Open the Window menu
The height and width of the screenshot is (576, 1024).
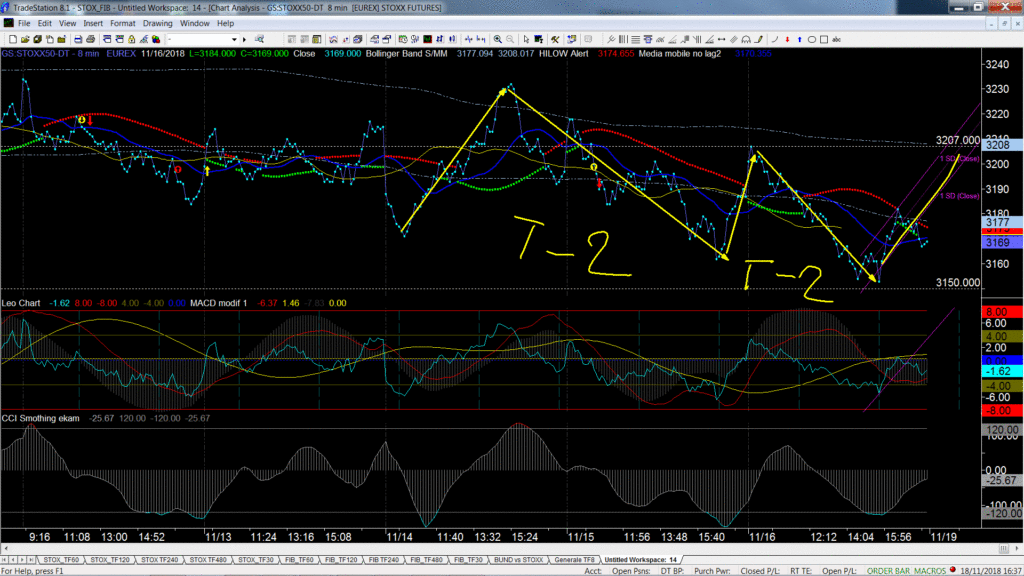click(x=195, y=23)
